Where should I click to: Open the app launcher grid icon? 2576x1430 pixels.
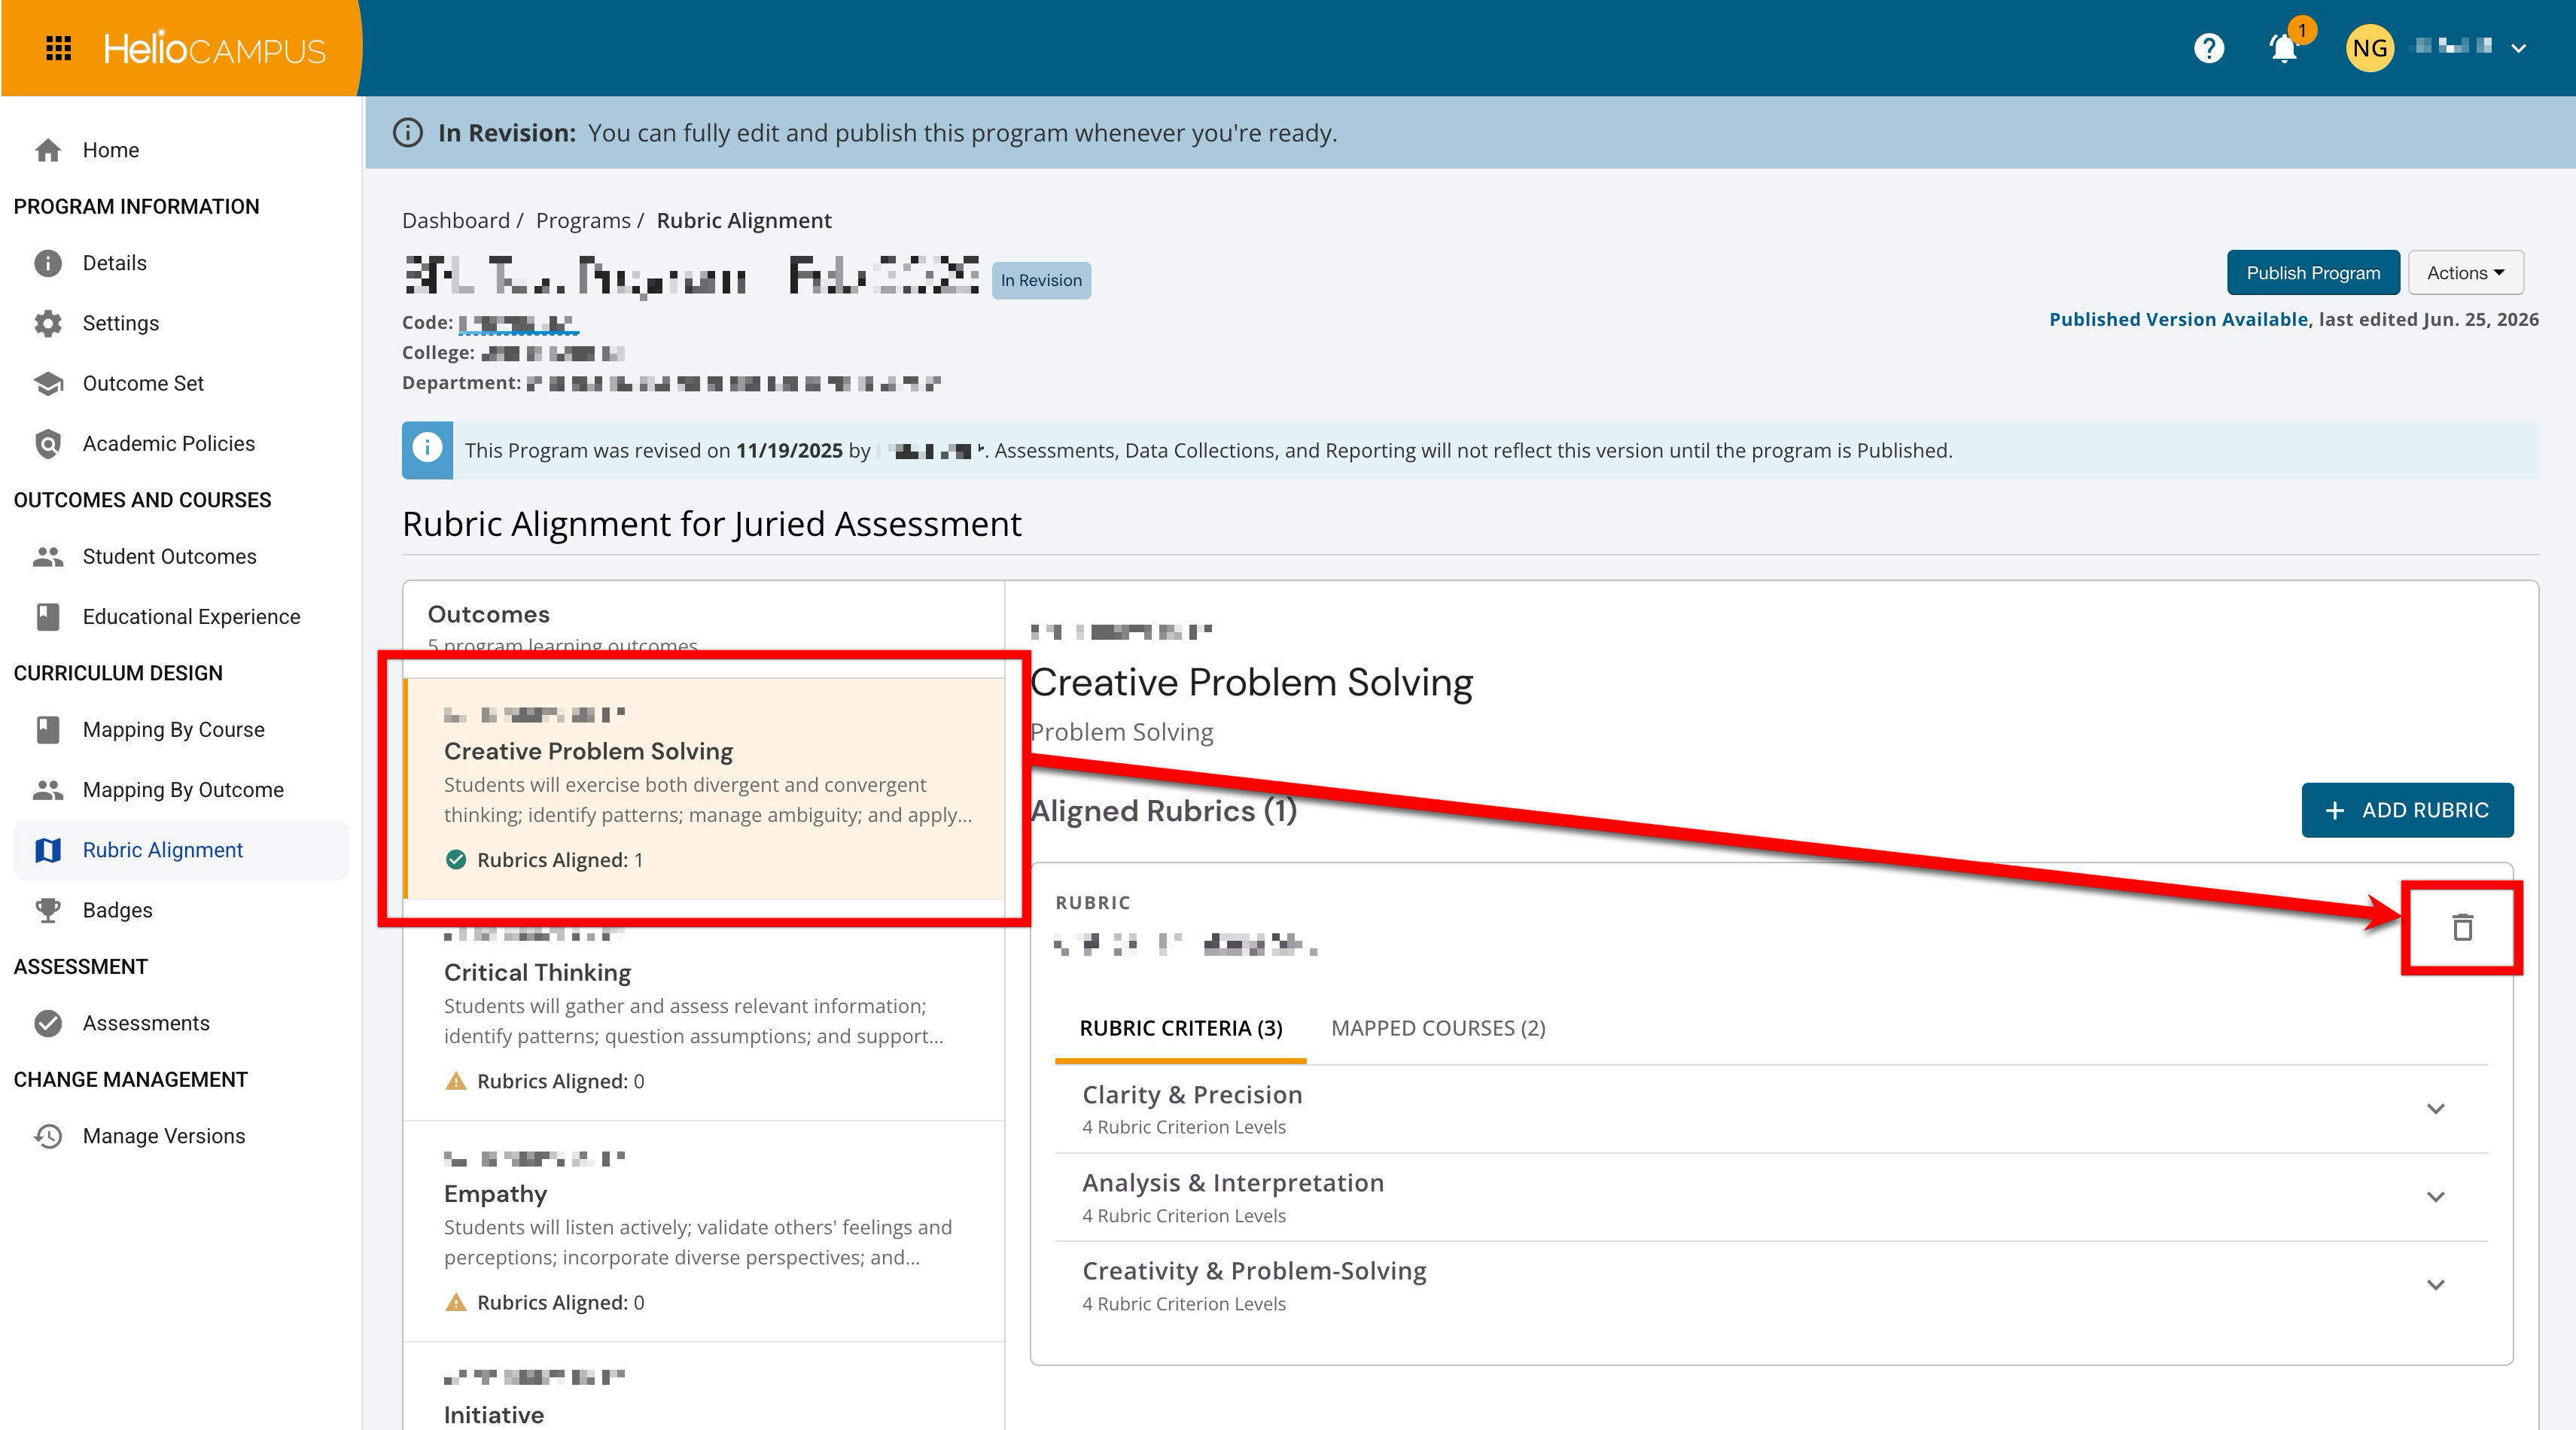tap(59, 48)
